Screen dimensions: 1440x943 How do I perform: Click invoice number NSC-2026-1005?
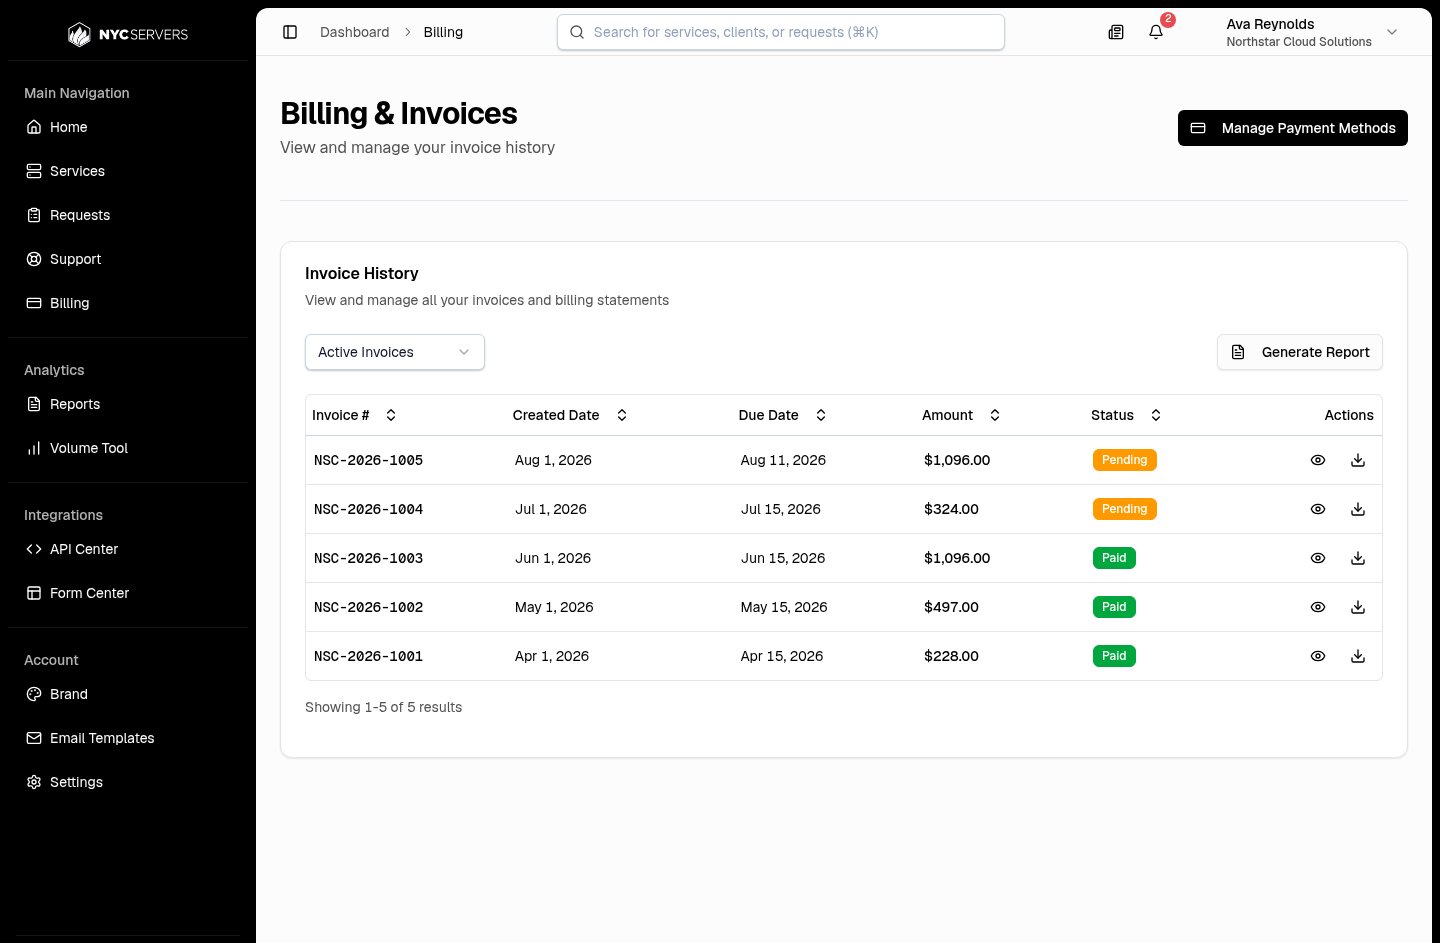point(368,460)
